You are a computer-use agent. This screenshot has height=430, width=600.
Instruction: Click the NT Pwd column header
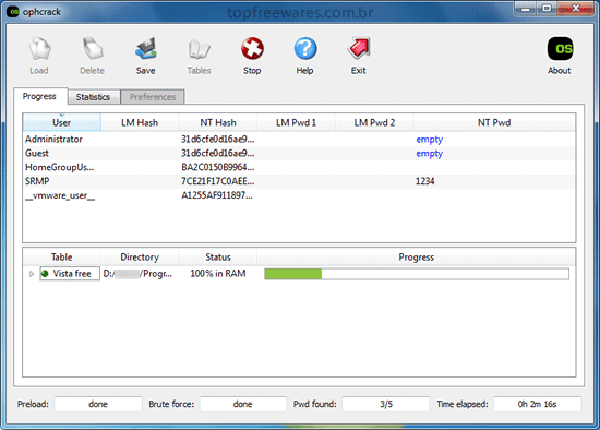coord(494,122)
